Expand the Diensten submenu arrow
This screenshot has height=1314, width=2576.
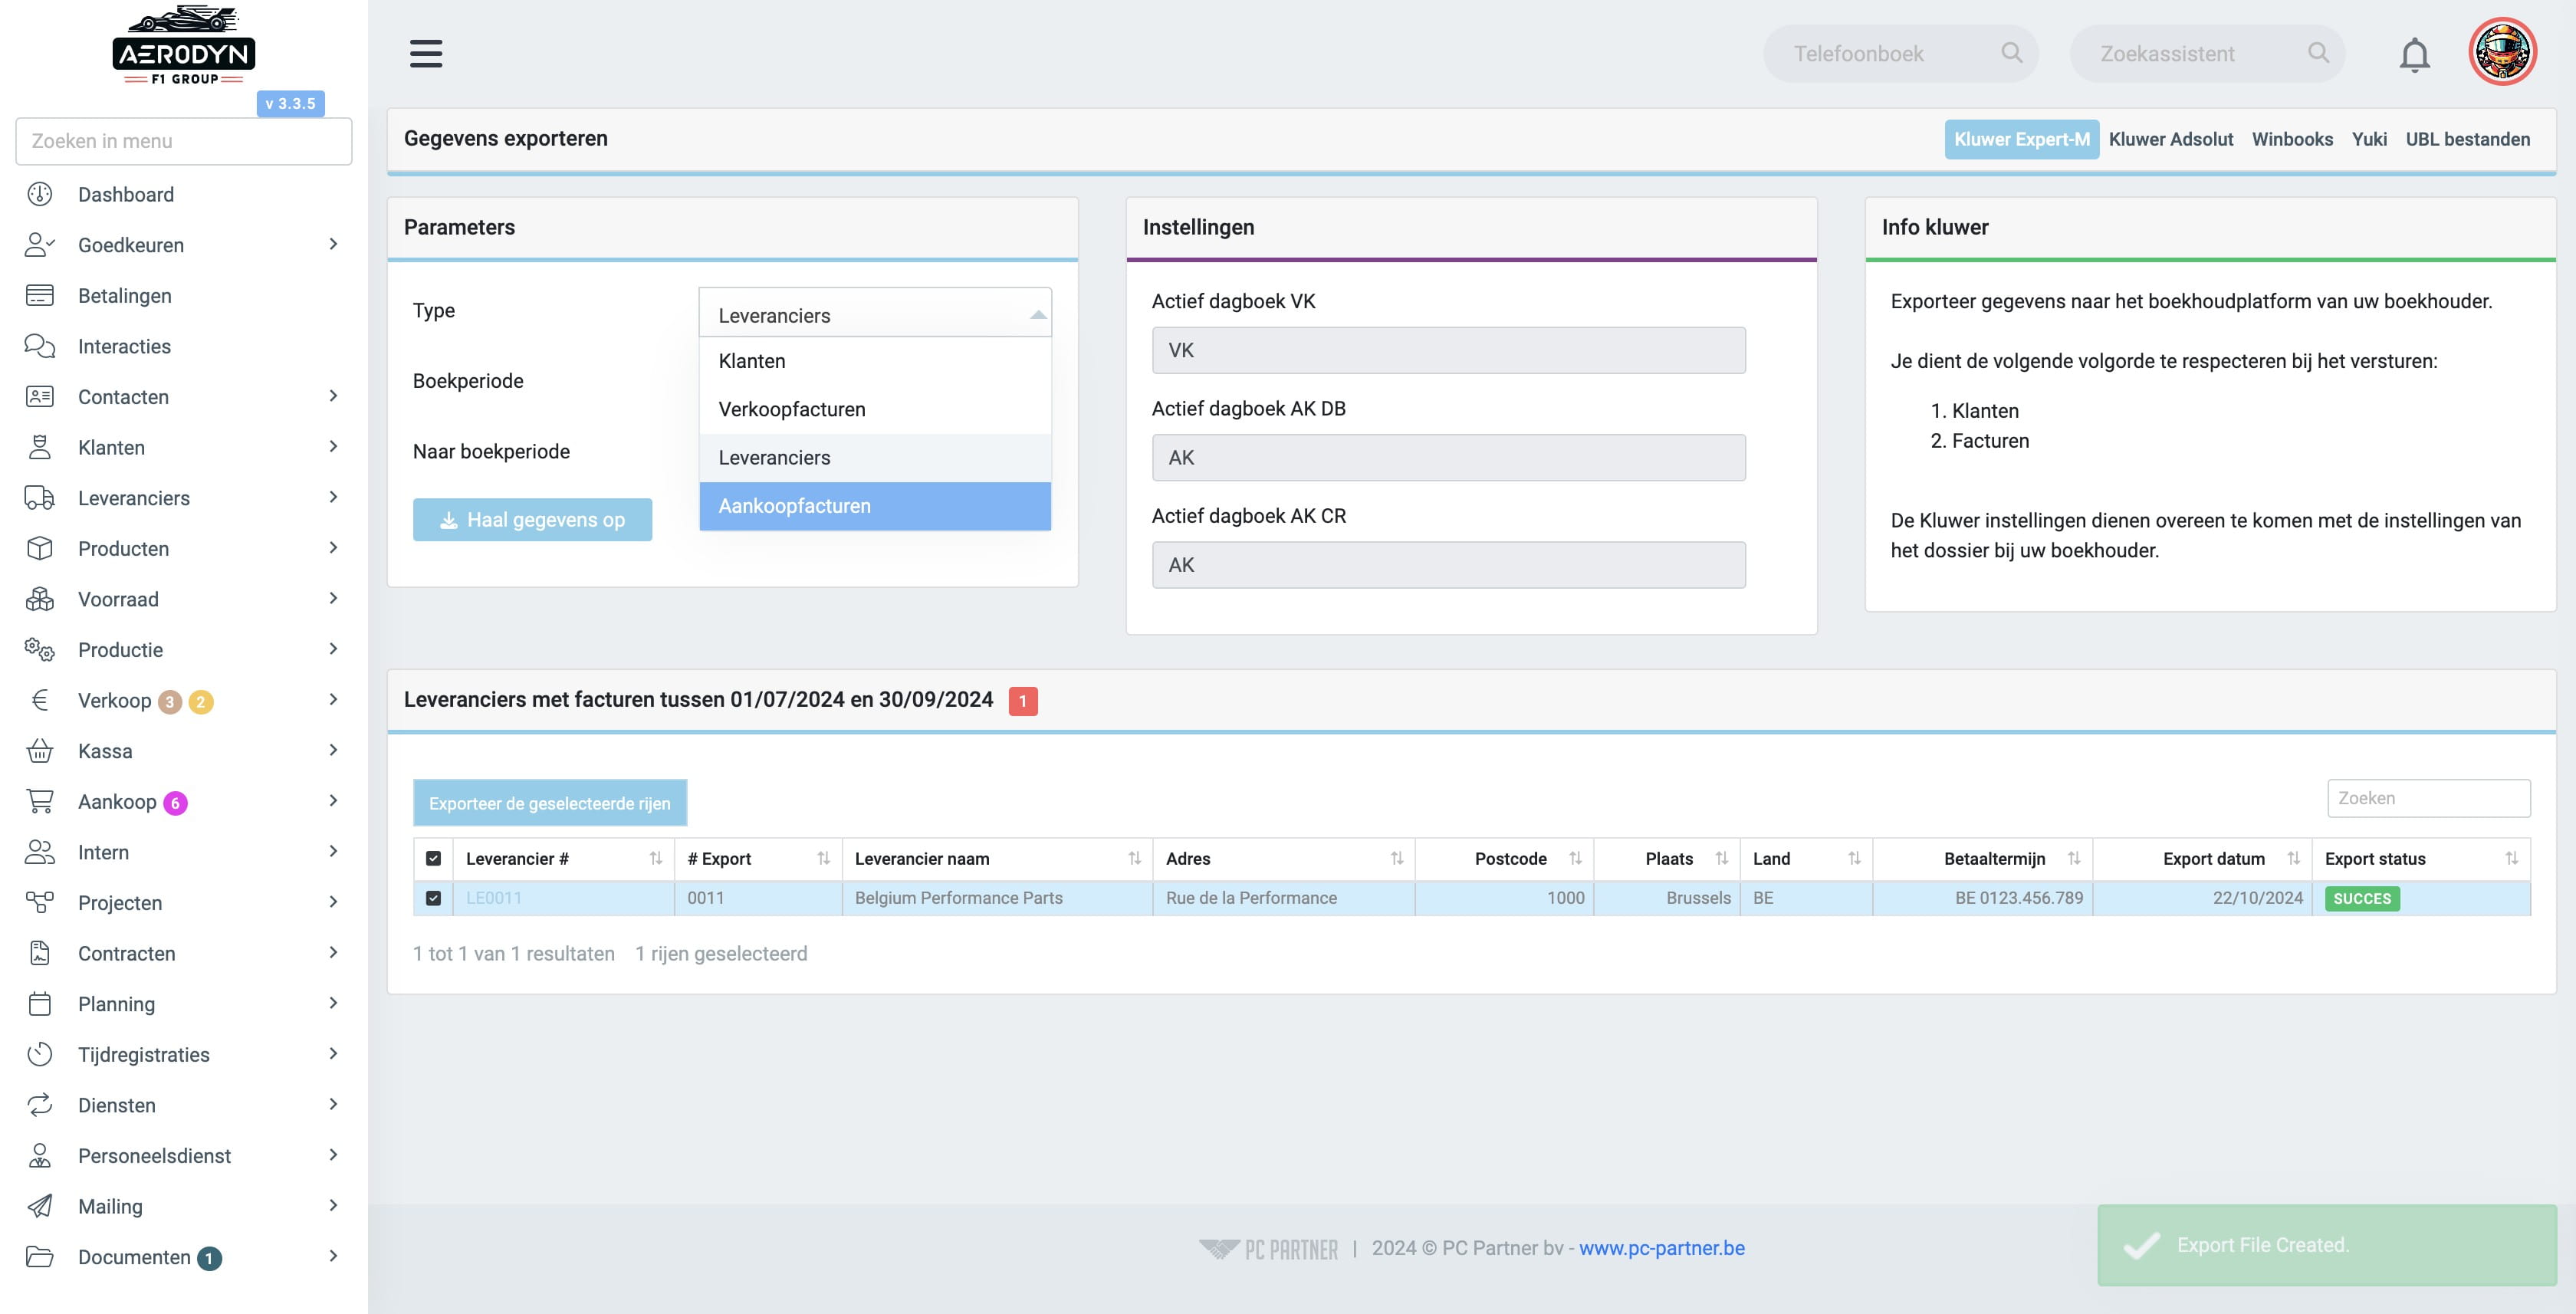click(x=333, y=1104)
